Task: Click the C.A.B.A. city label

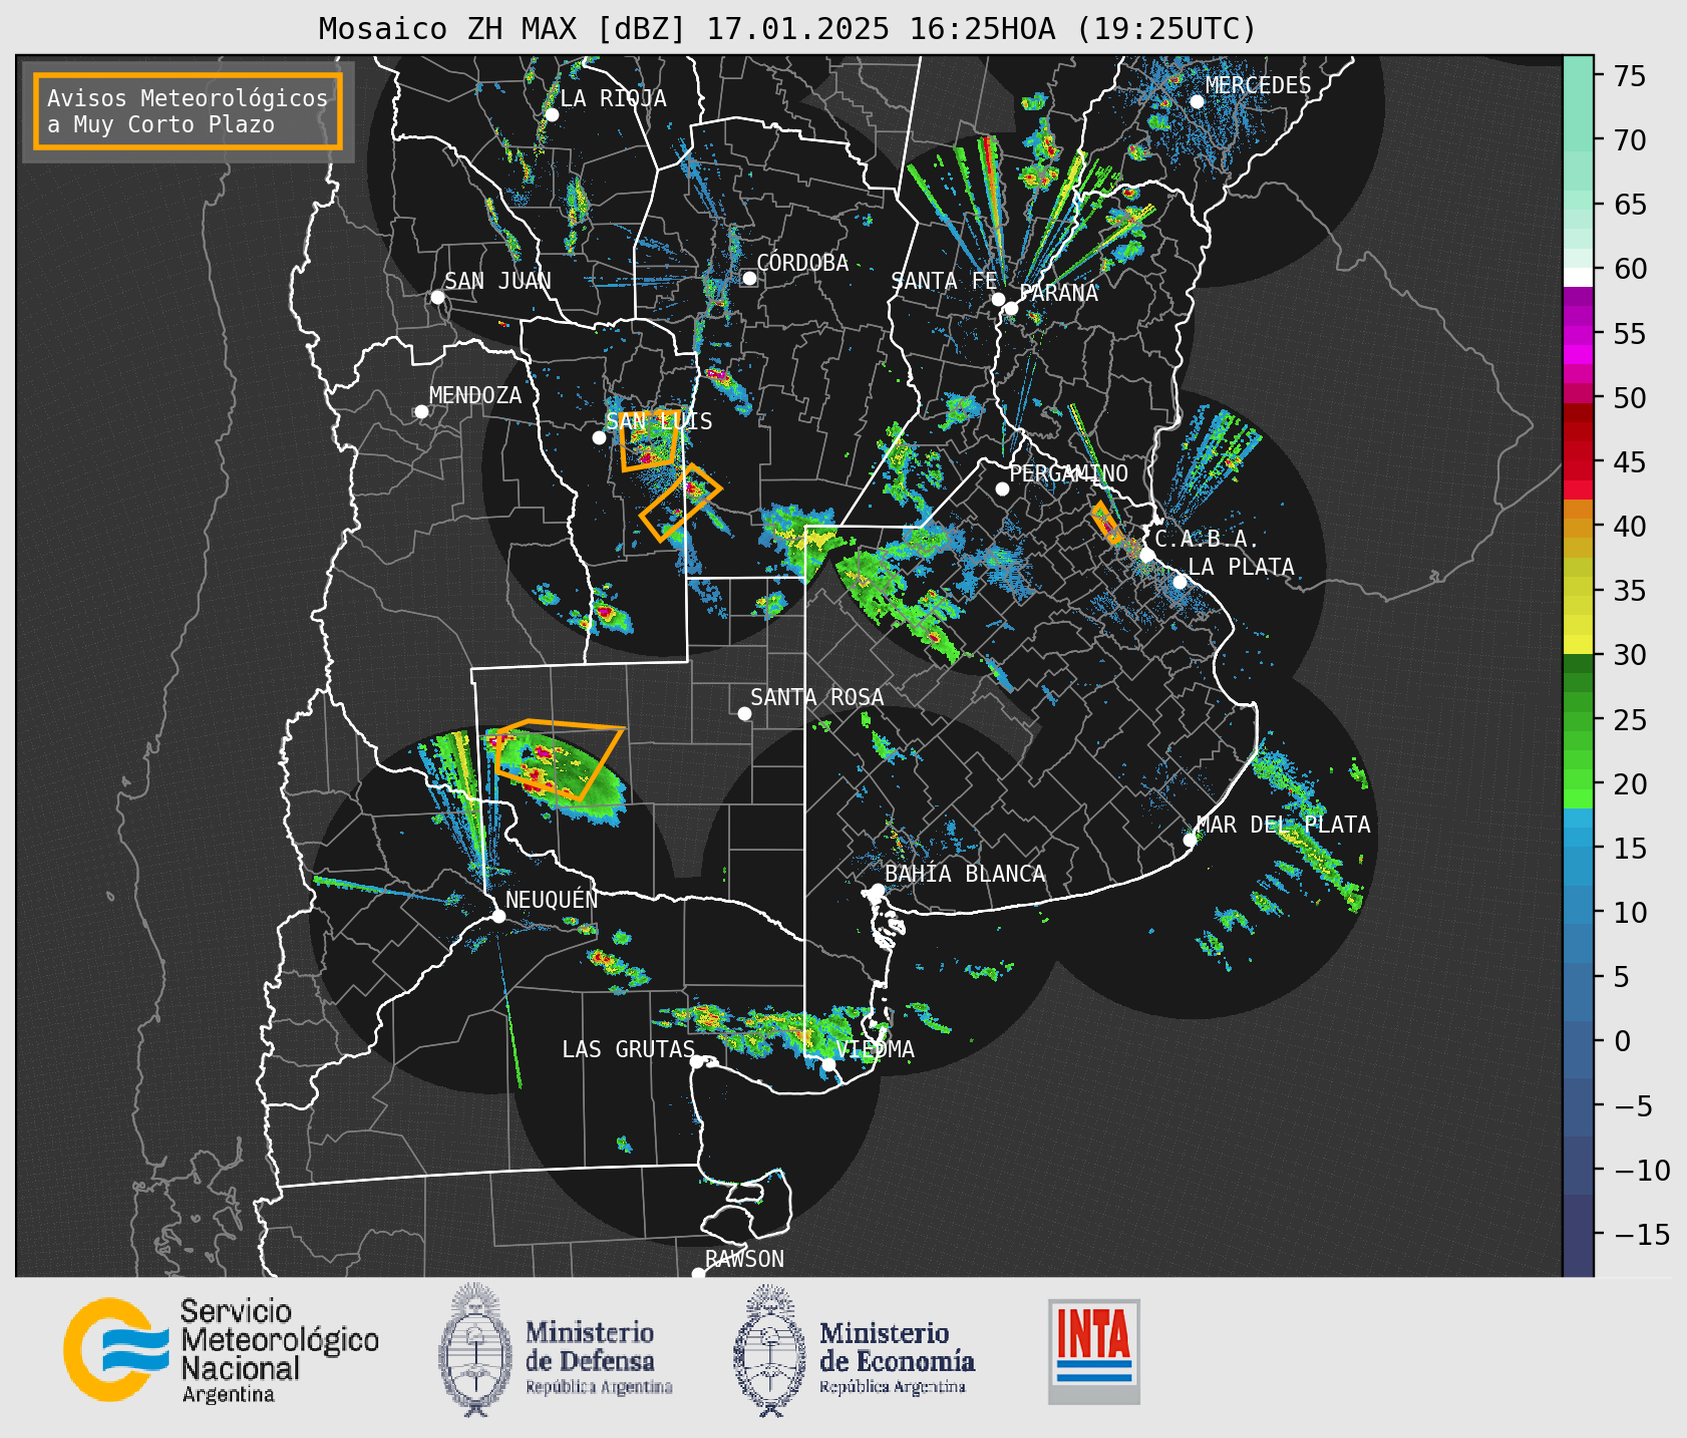Action: [x=1207, y=539]
